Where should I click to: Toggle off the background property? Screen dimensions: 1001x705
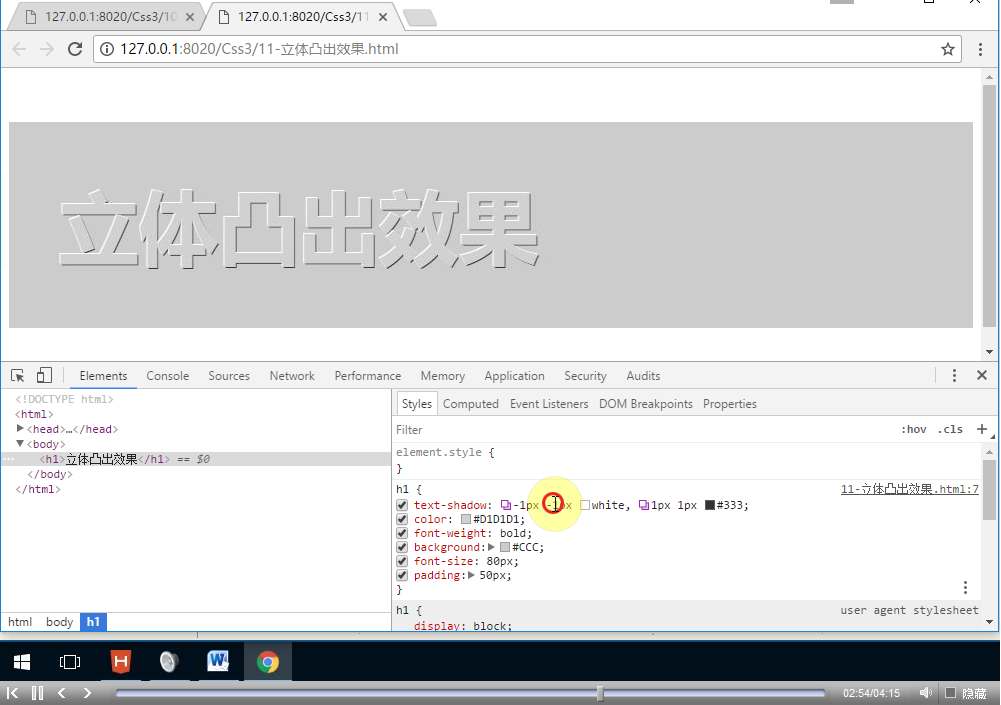pyautogui.click(x=402, y=547)
